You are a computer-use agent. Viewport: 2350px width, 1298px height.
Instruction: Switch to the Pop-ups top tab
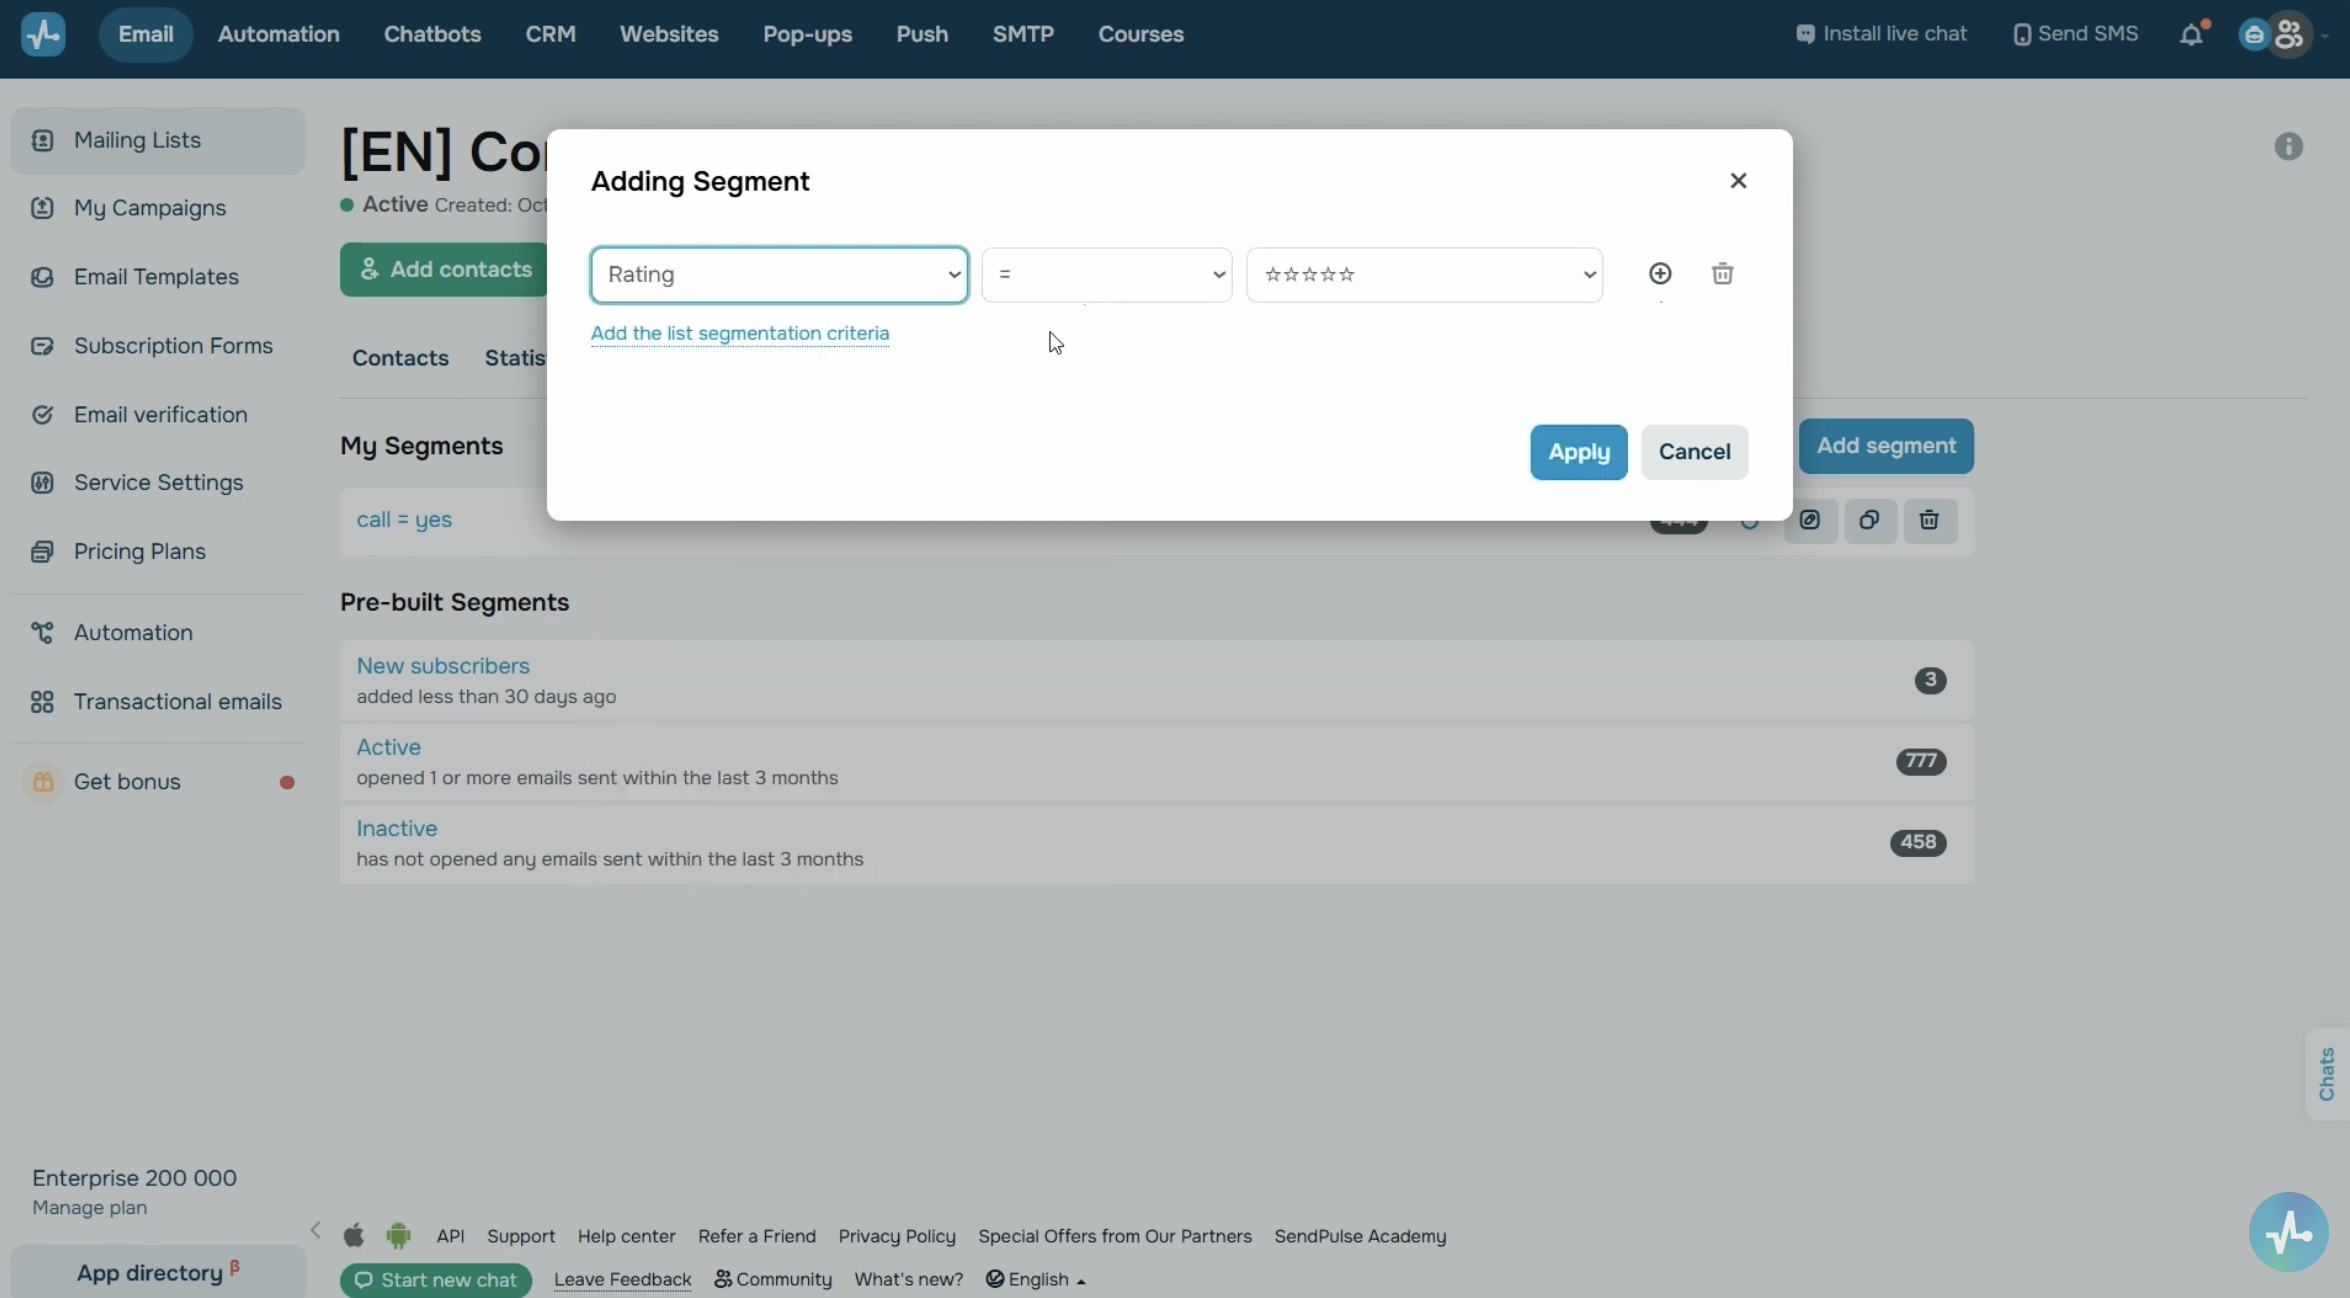pyautogui.click(x=807, y=34)
